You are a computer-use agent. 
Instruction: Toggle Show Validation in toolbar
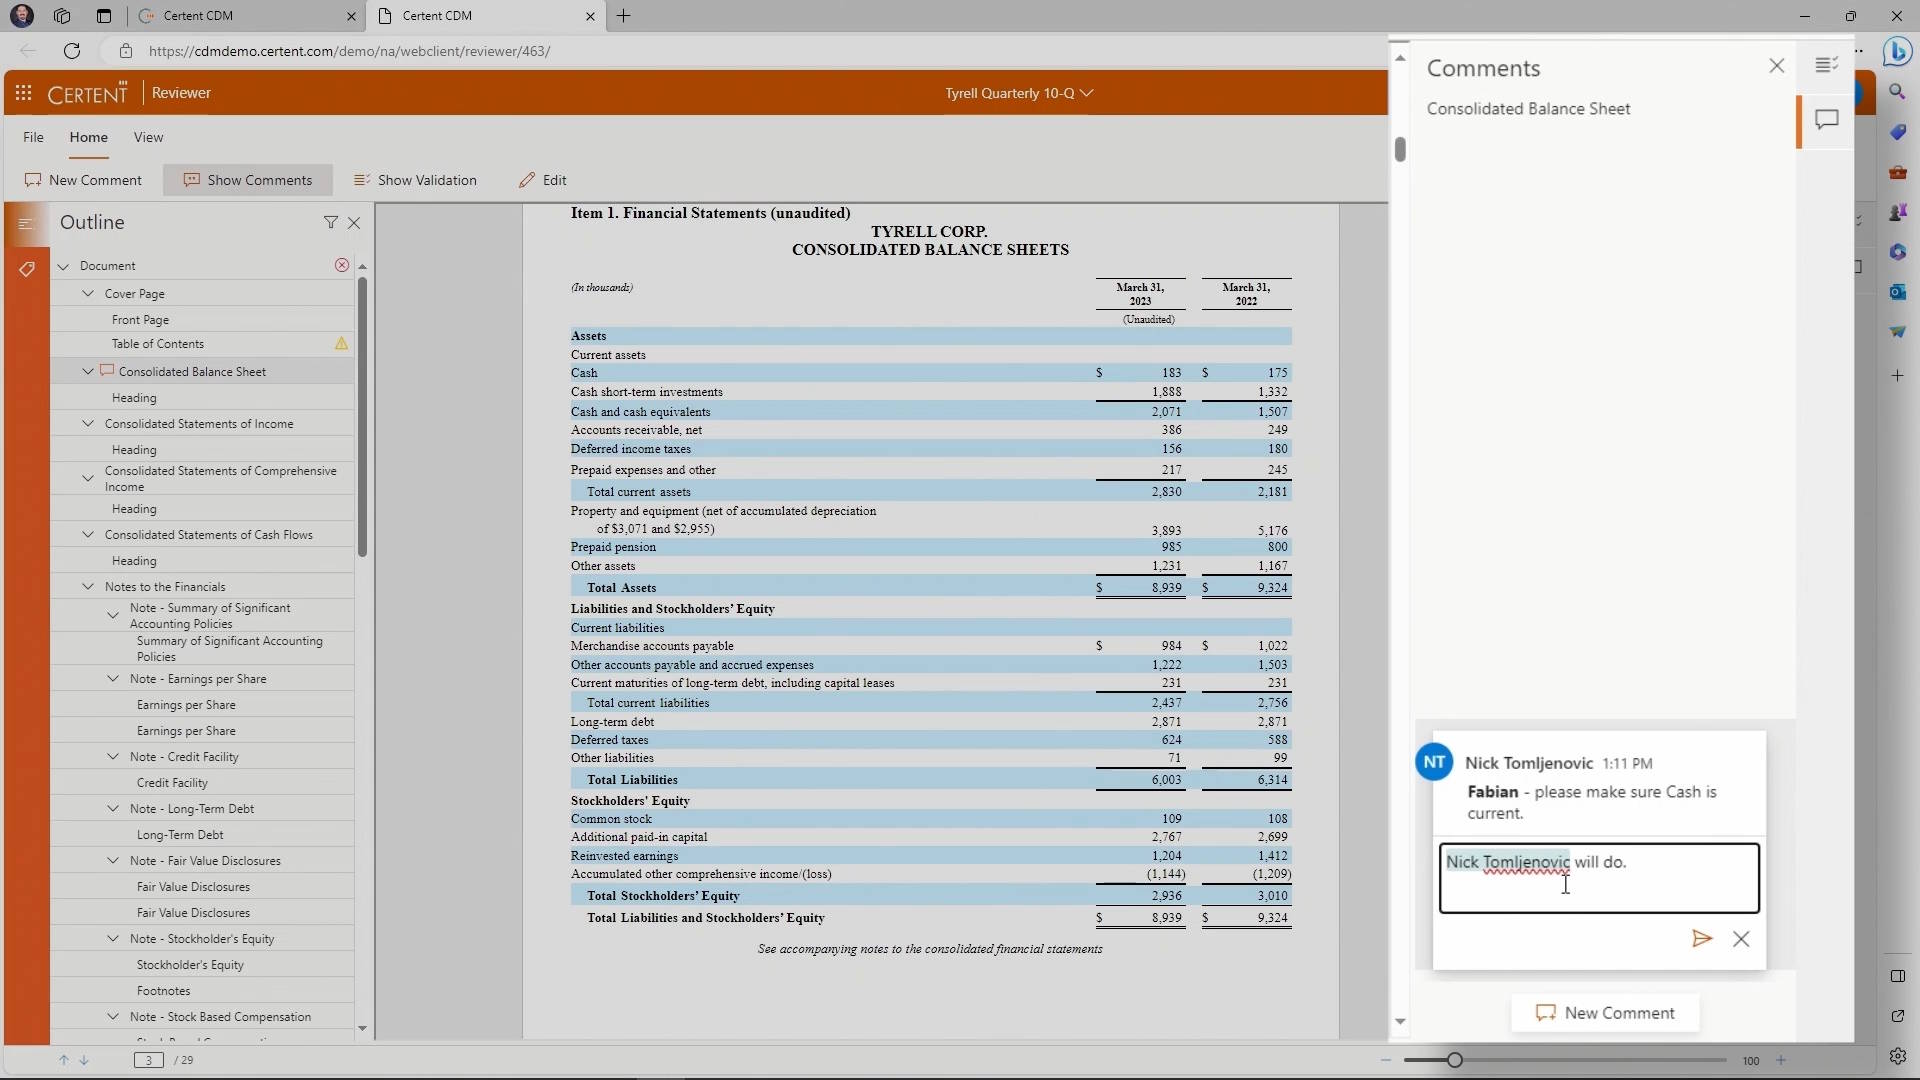415,180
